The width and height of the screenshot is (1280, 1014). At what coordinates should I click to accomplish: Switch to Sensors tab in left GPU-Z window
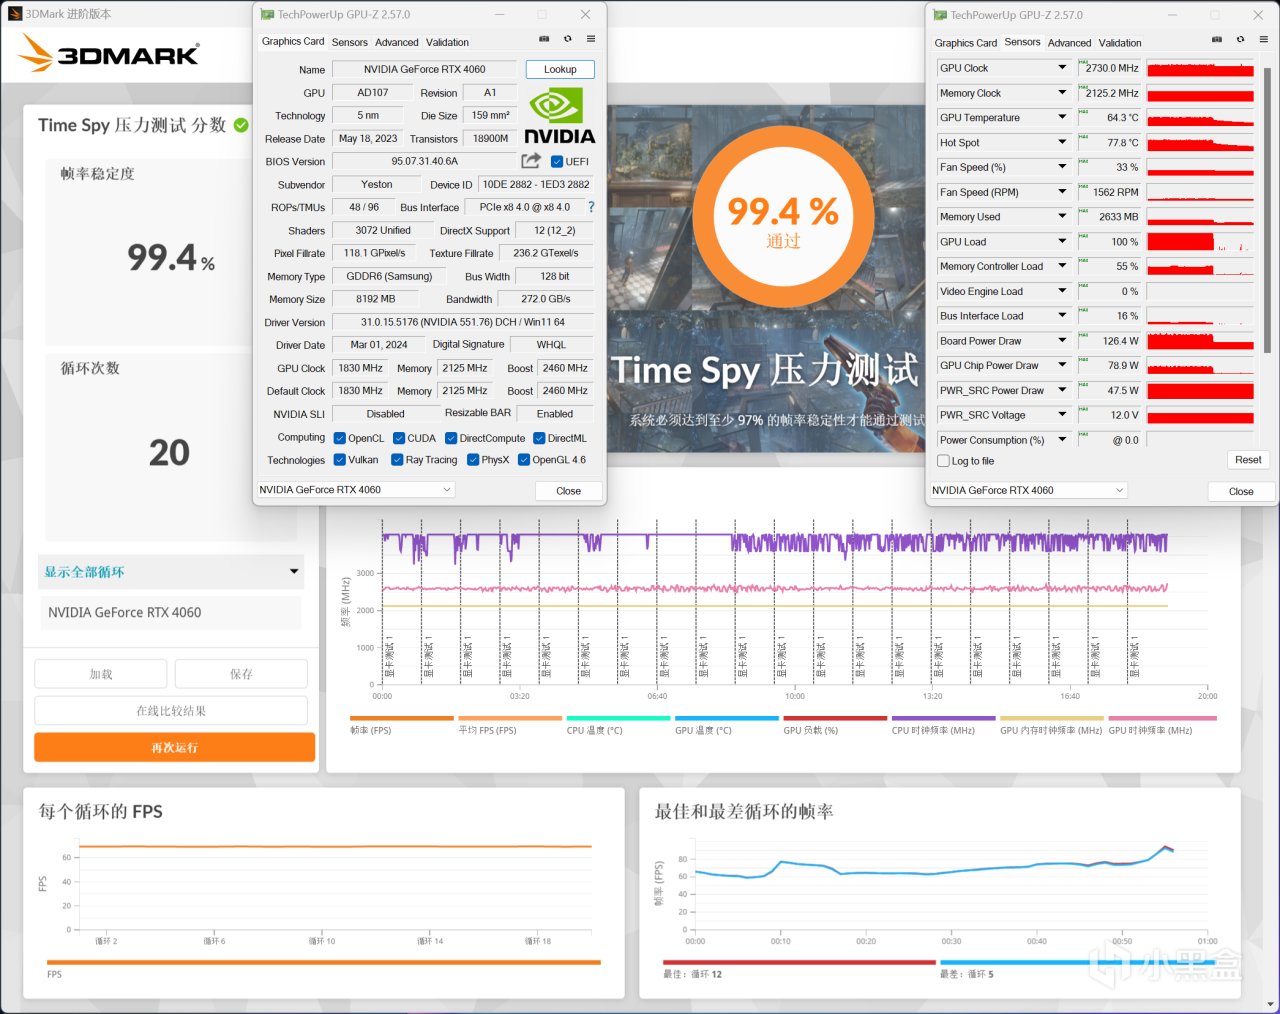click(350, 42)
